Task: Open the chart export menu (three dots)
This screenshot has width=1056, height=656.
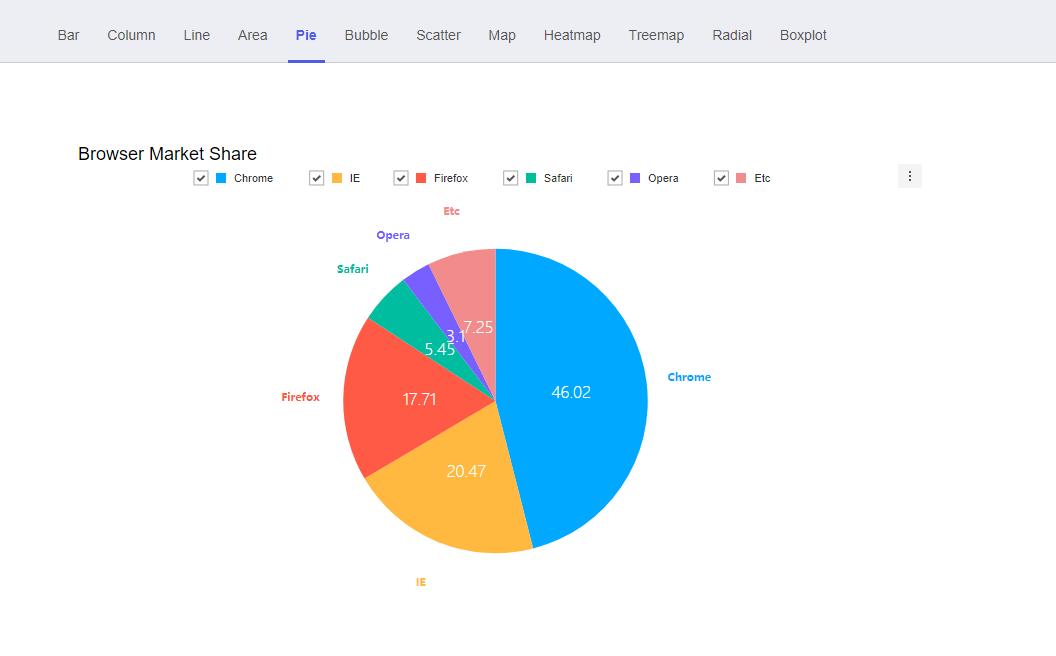Action: click(x=909, y=176)
